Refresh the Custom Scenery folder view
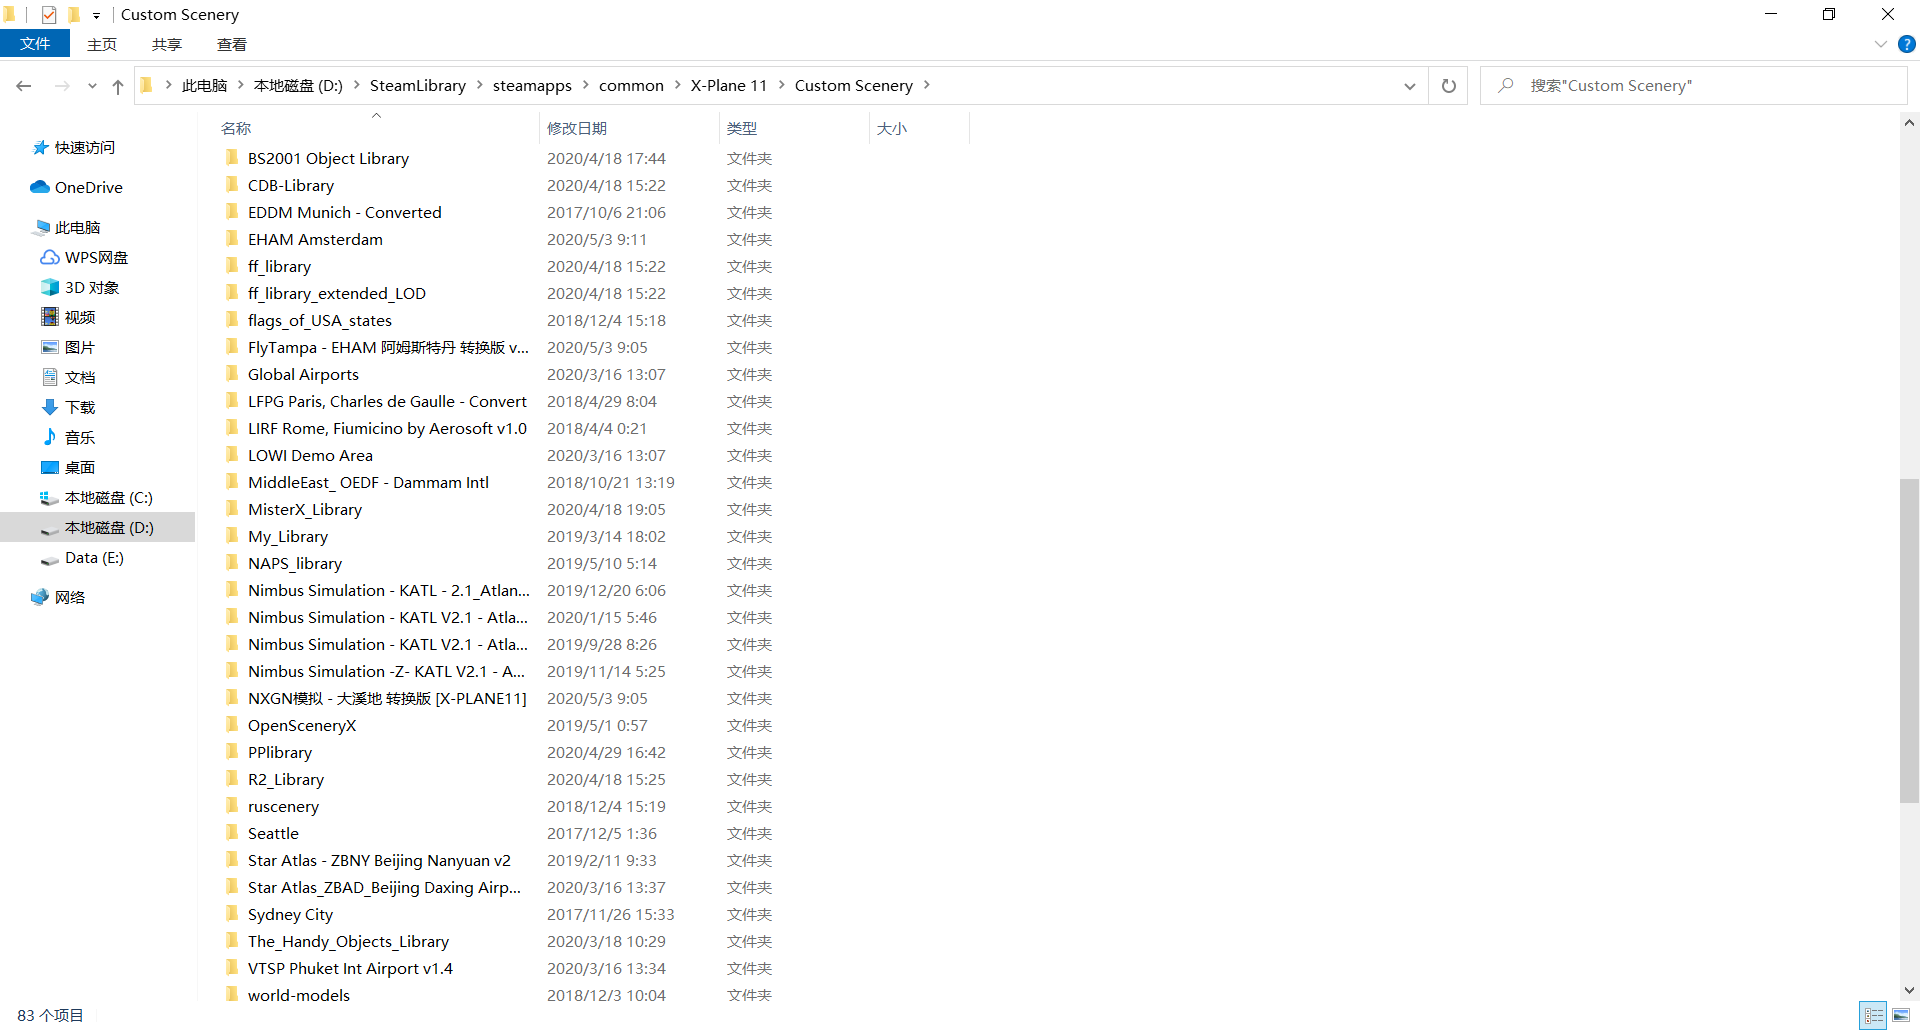The image size is (1920, 1030). [x=1448, y=86]
